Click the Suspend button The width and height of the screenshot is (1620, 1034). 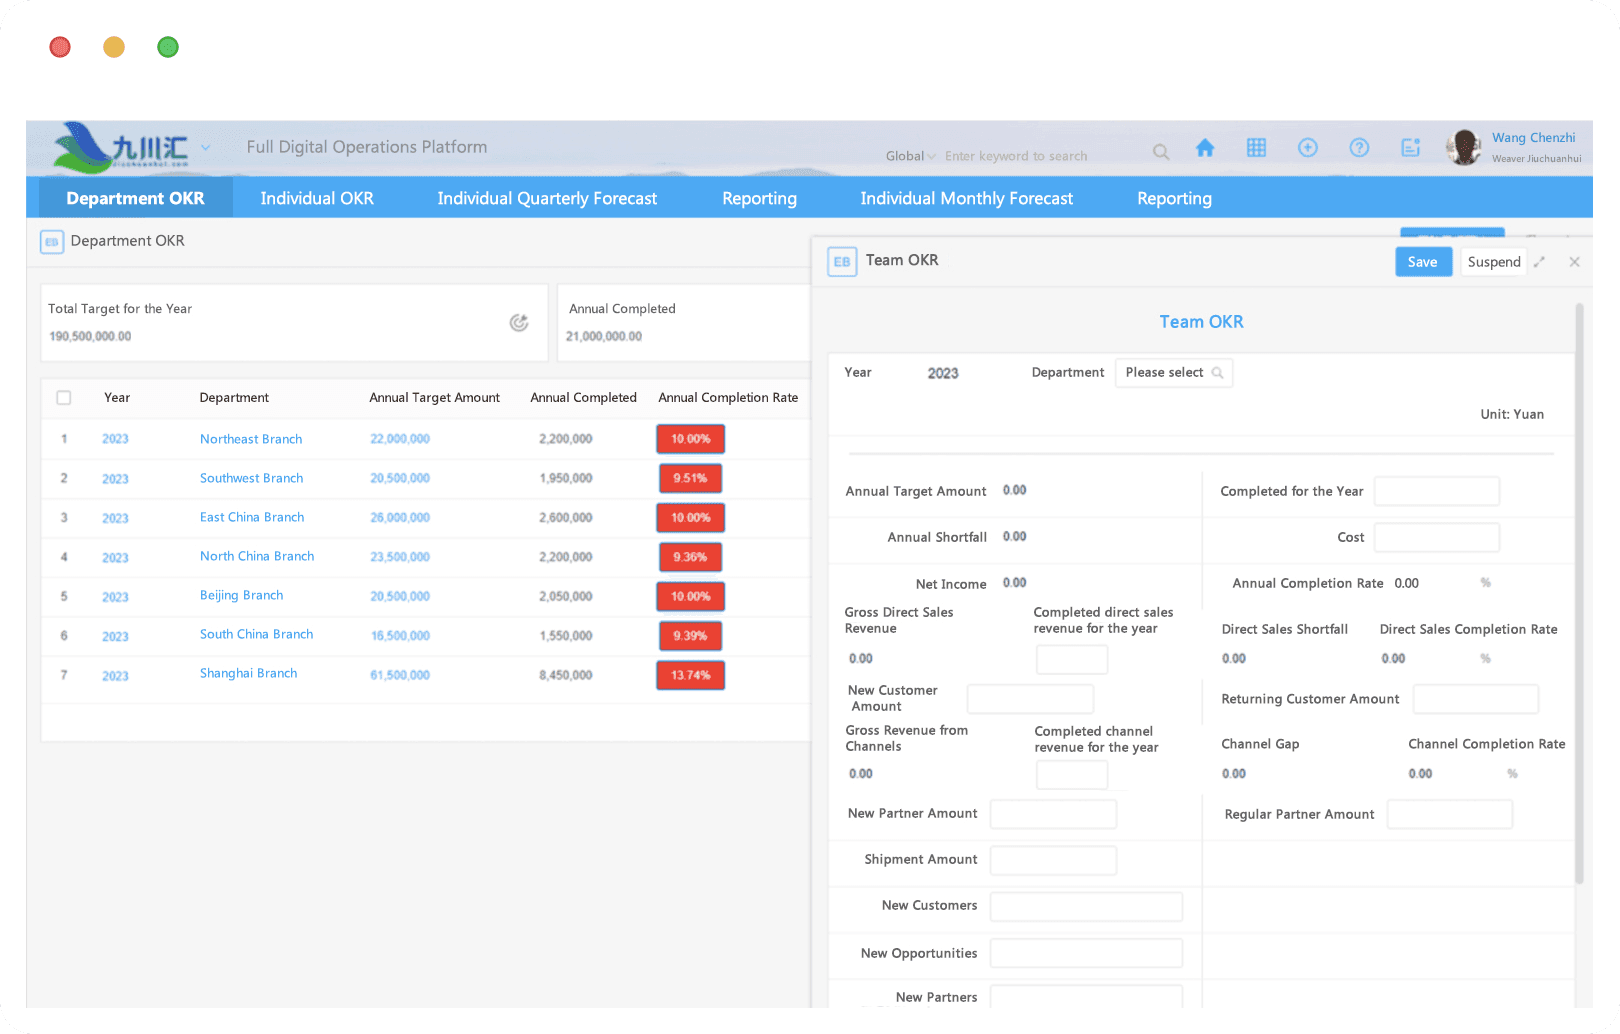[x=1494, y=262]
